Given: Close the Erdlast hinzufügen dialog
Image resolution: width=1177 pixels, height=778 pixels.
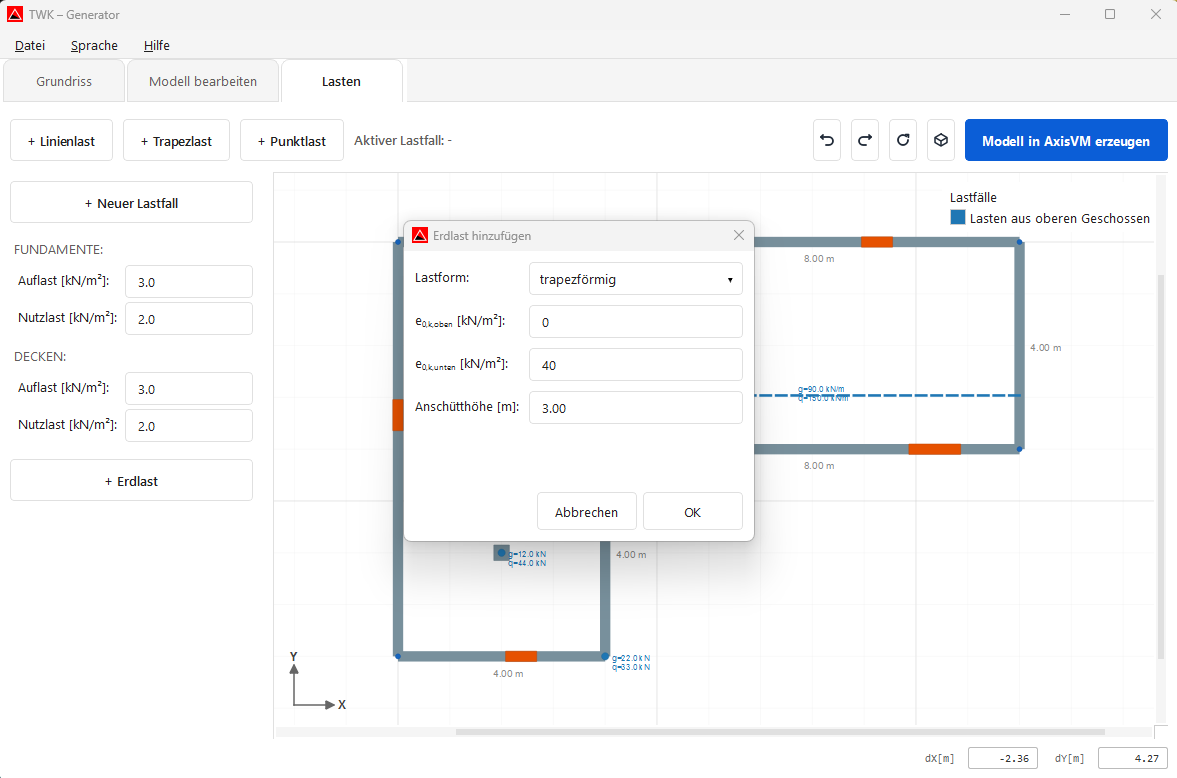Looking at the screenshot, I should point(739,235).
